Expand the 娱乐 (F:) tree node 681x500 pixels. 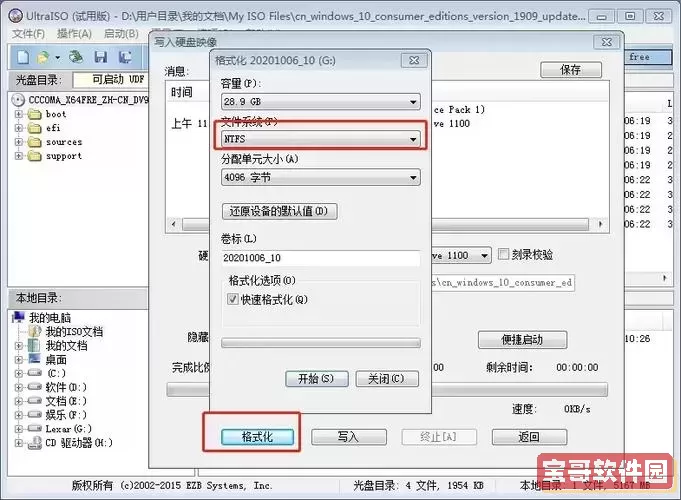tap(18, 415)
